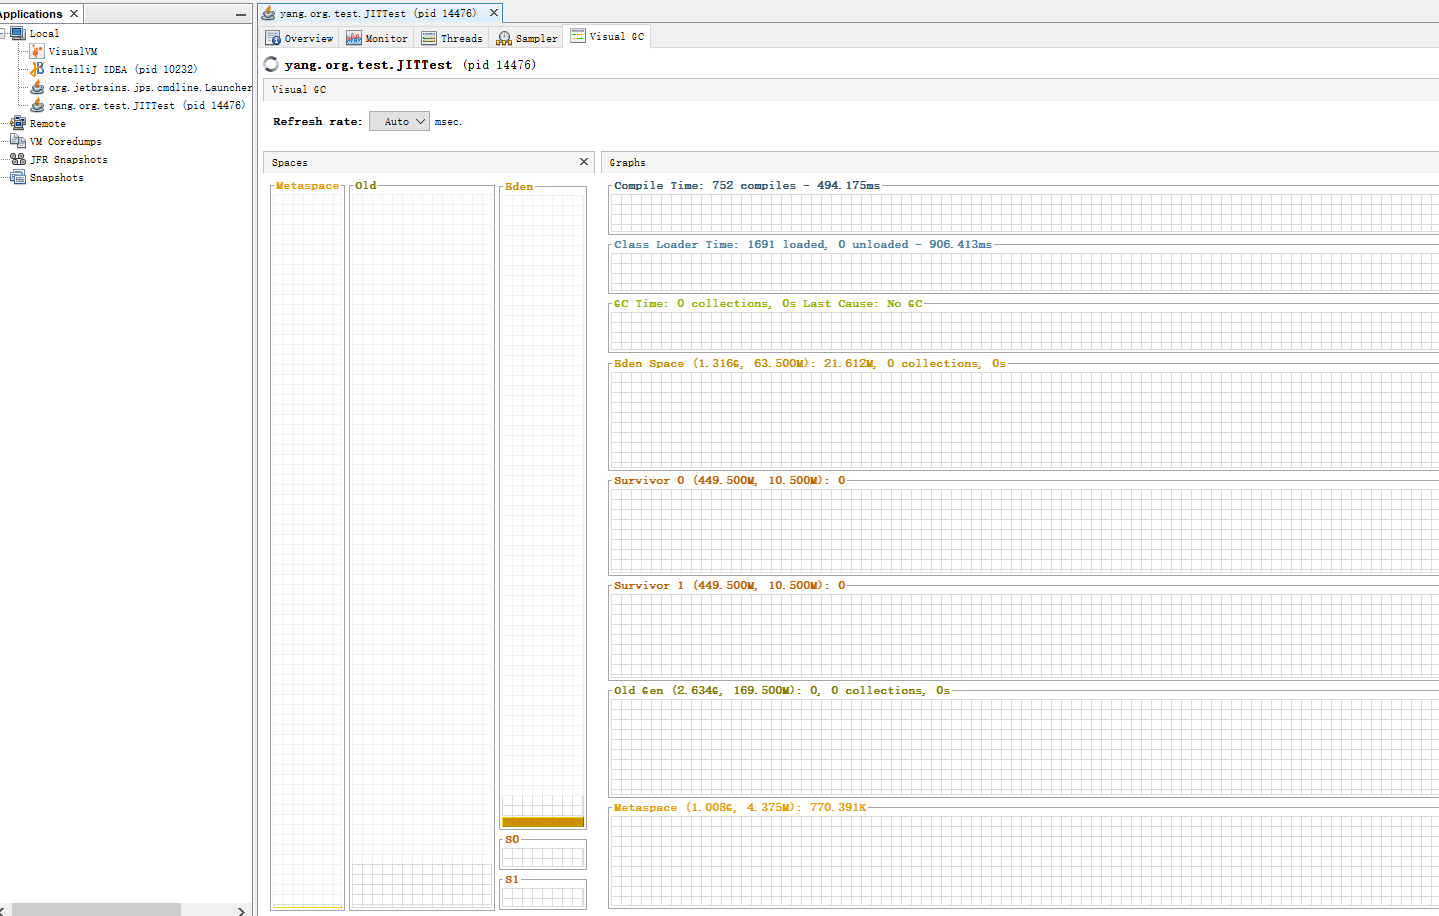Click the Survivor 0 graph label
Viewport: 1439px width, 916px height.
click(730, 480)
